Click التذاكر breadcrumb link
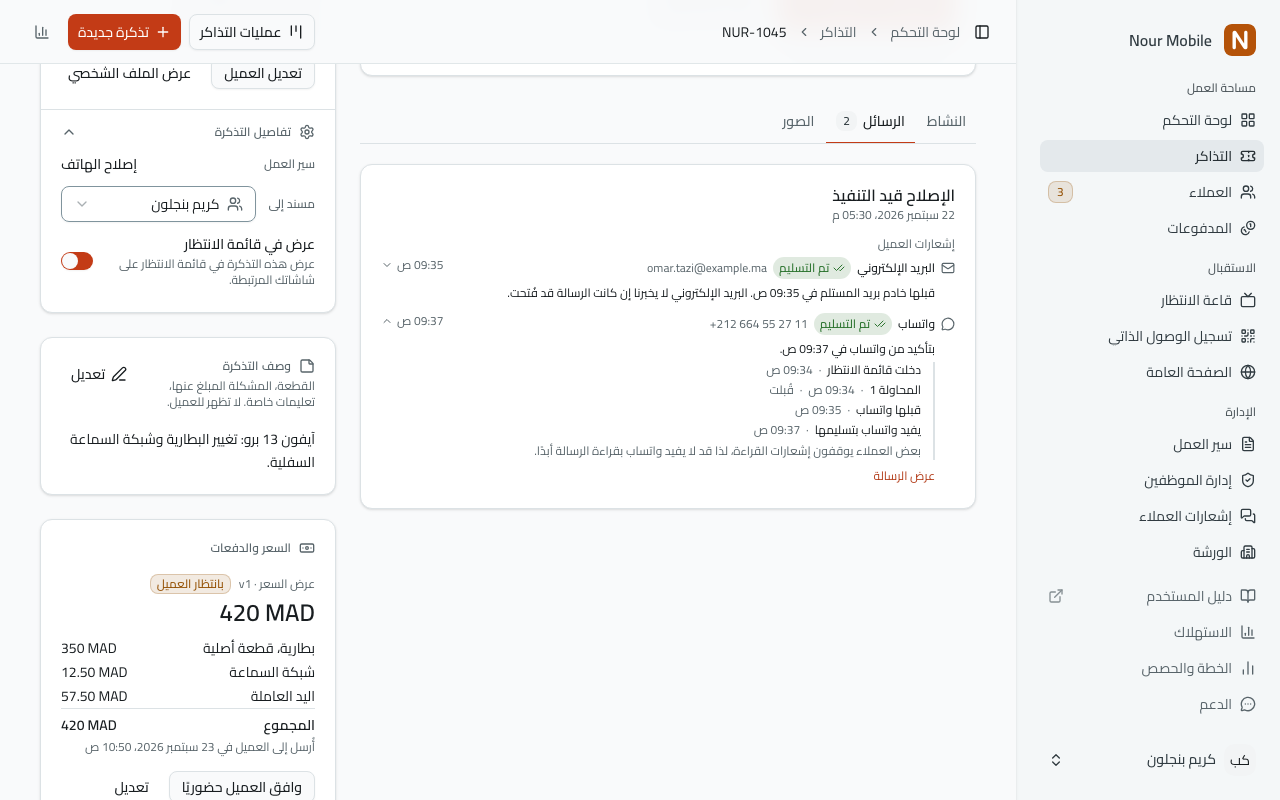Viewport: 1280px width, 800px height. click(838, 32)
